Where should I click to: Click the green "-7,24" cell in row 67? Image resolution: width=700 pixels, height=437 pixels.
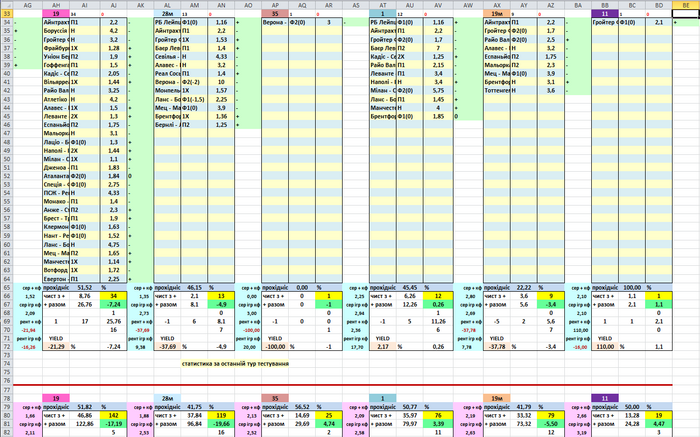tap(113, 304)
